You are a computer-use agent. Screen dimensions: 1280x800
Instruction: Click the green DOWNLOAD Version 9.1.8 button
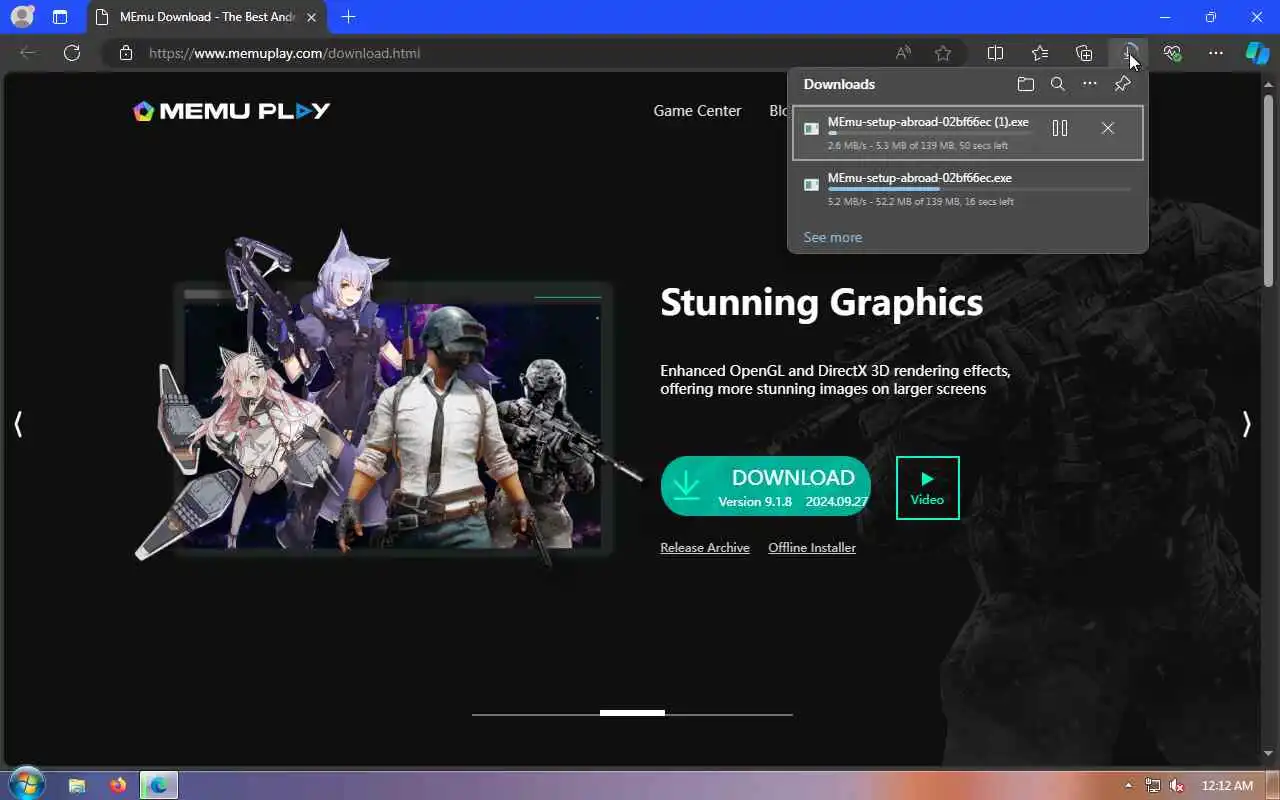click(766, 486)
